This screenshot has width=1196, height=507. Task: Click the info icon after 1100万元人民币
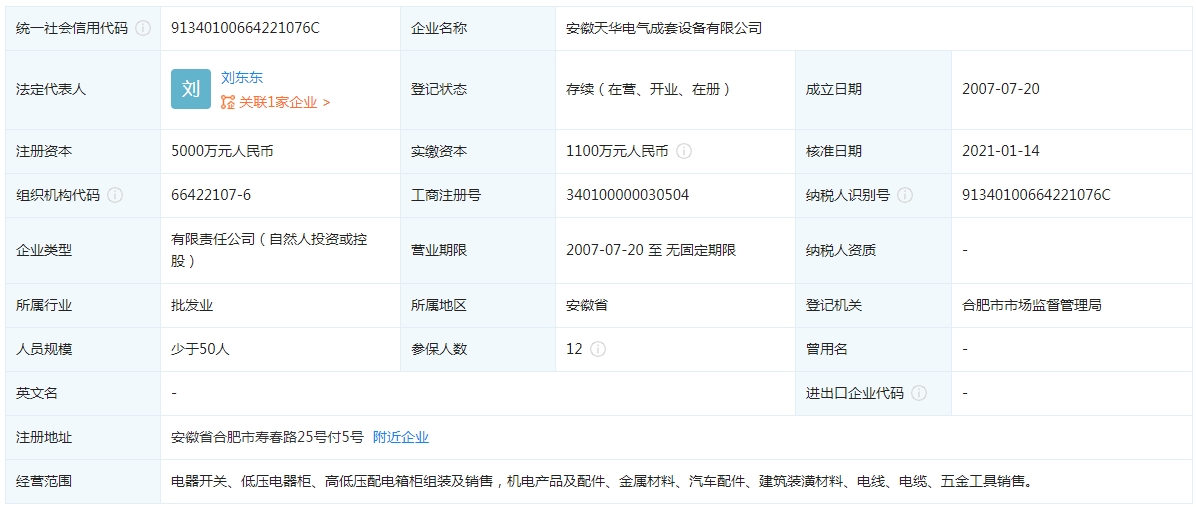pyautogui.click(x=684, y=151)
